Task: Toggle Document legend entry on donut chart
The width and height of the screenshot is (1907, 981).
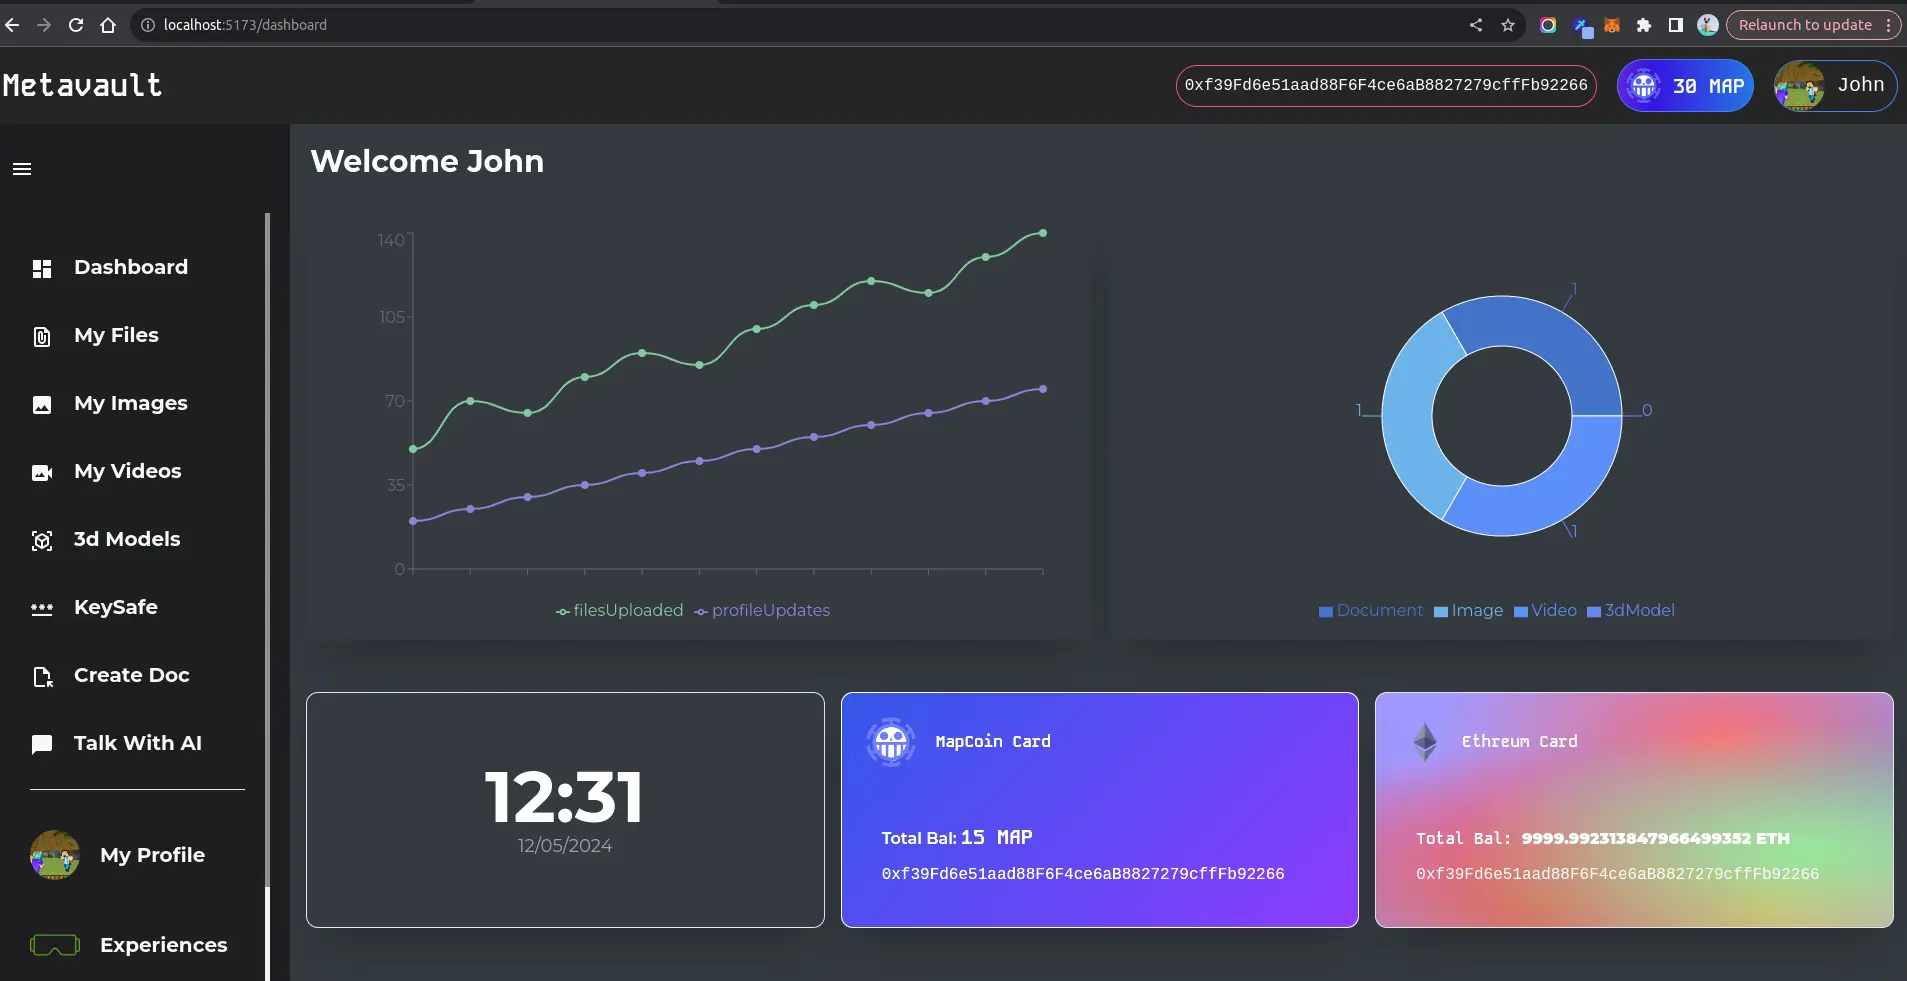Action: pos(1370,611)
